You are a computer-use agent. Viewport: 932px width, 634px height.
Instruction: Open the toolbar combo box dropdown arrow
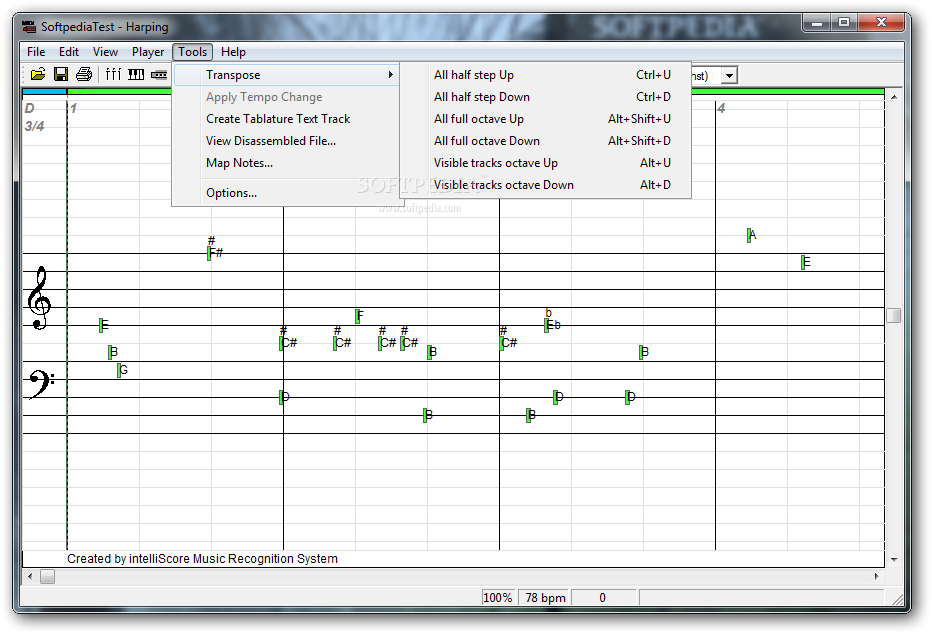pyautogui.click(x=729, y=75)
